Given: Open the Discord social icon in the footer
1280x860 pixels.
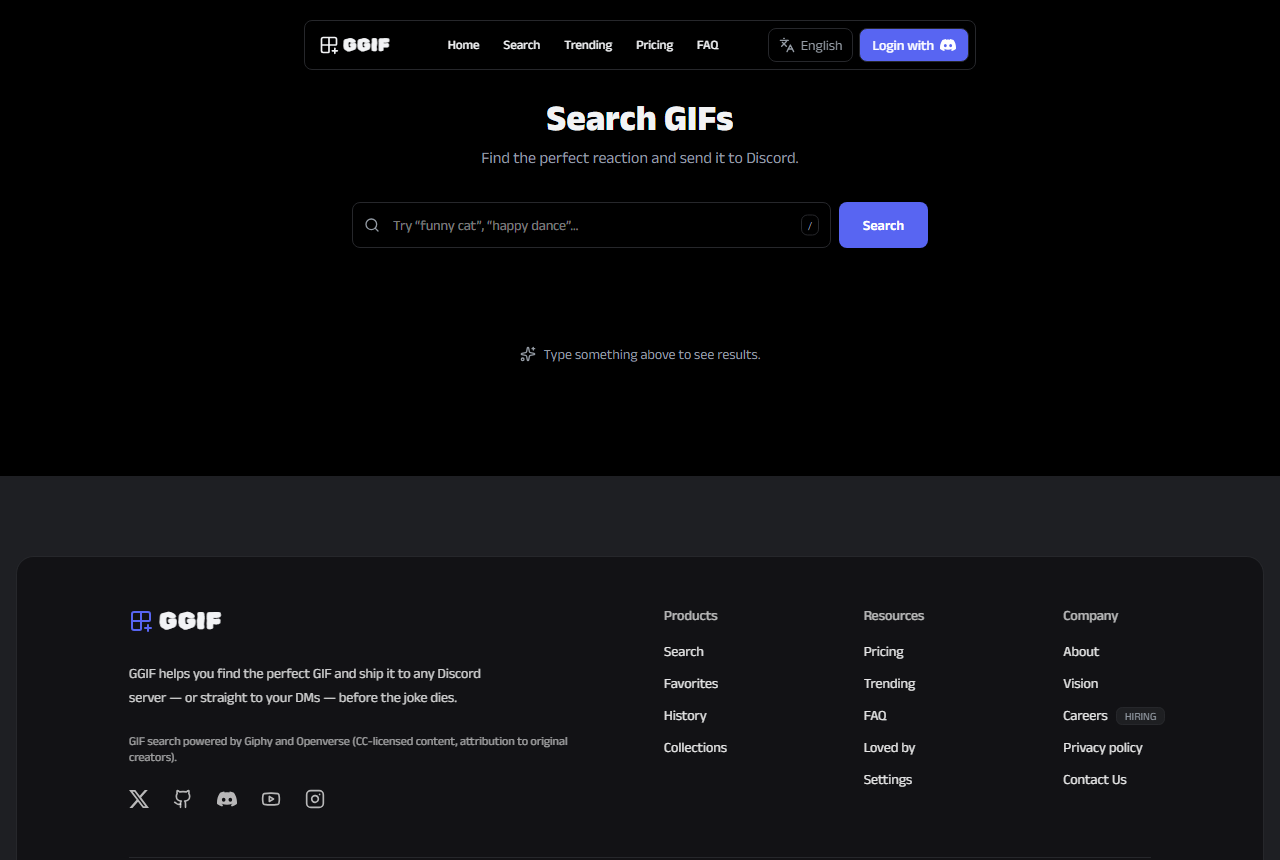Looking at the screenshot, I should tap(227, 799).
